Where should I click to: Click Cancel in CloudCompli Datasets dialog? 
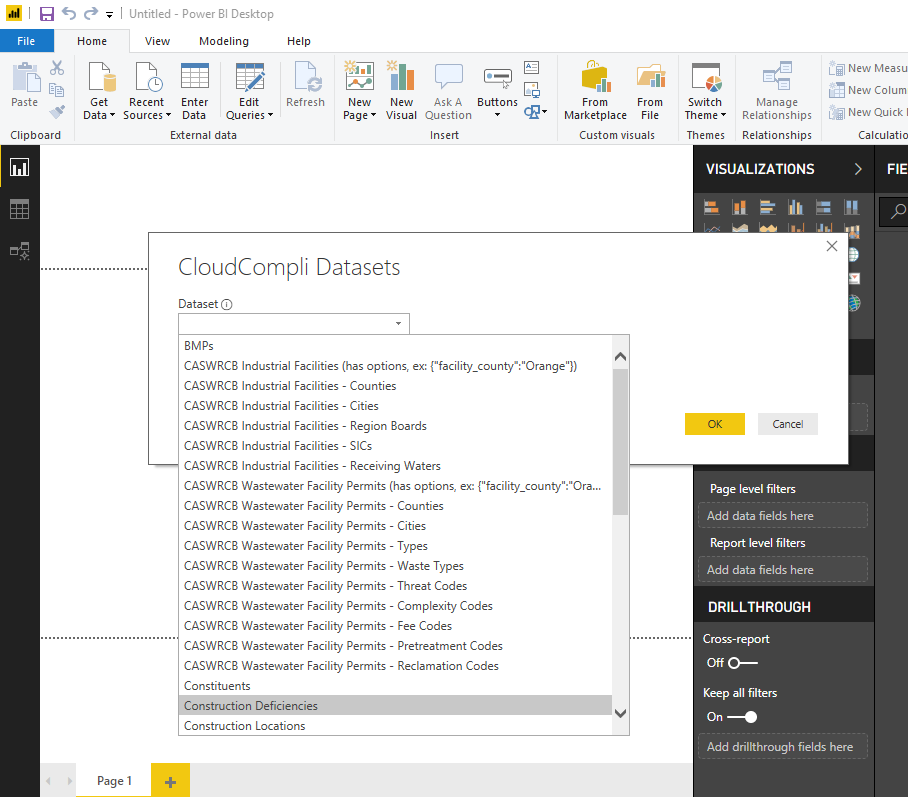788,424
